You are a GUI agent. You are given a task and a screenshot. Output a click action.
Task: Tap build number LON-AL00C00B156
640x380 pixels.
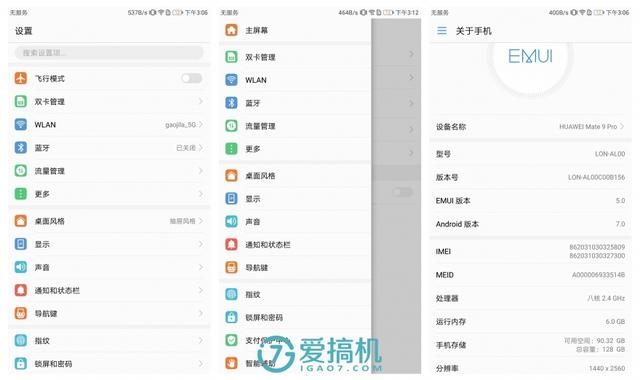(x=596, y=177)
